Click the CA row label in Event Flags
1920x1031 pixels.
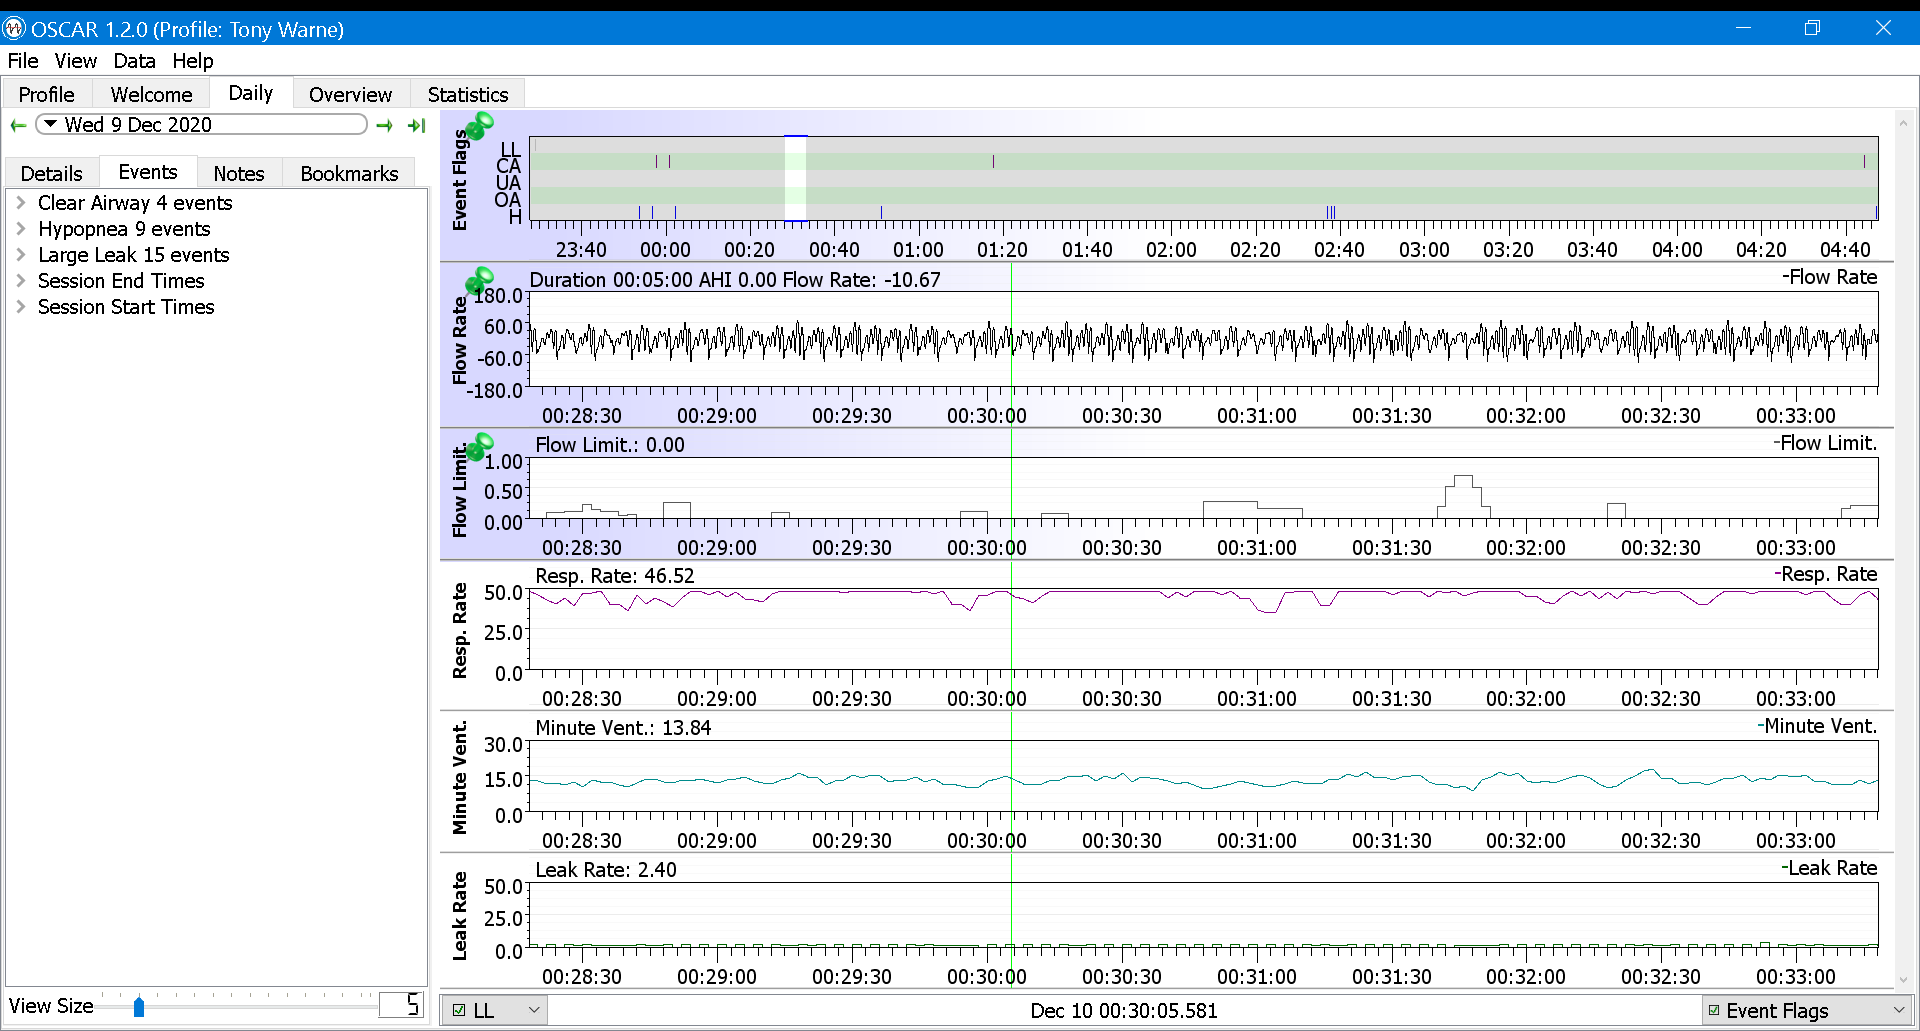click(508, 166)
